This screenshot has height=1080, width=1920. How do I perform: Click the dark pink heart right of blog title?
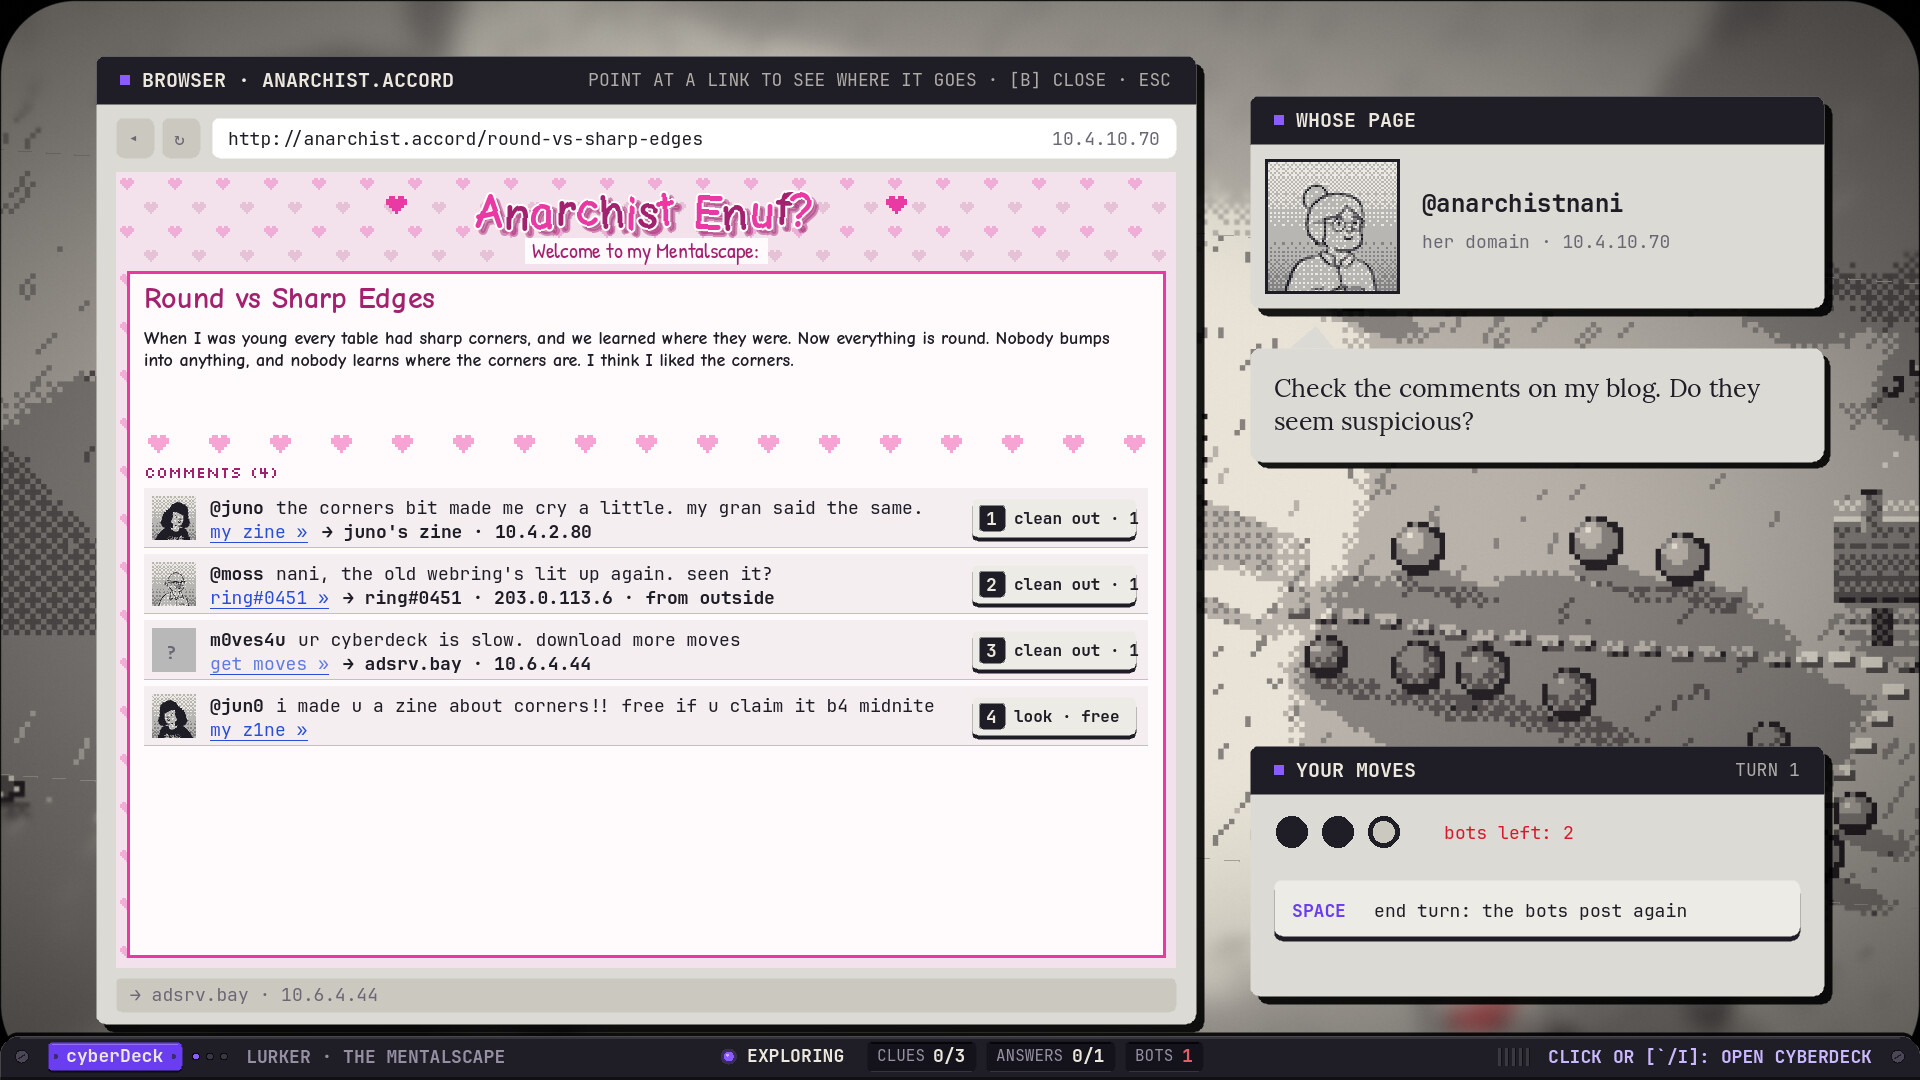[896, 204]
